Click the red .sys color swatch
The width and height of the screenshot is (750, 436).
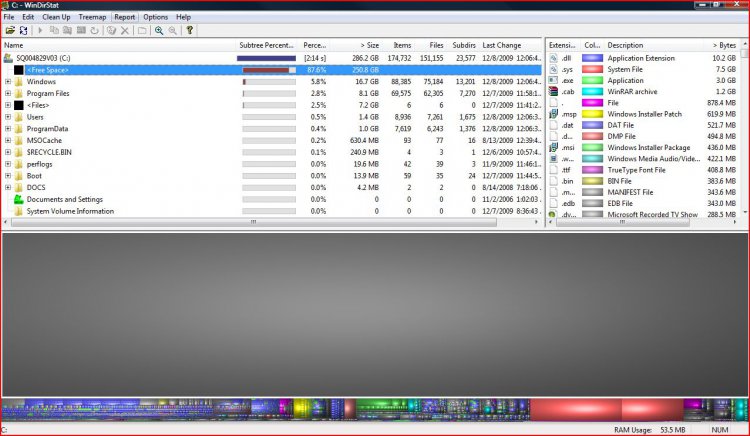(x=592, y=69)
